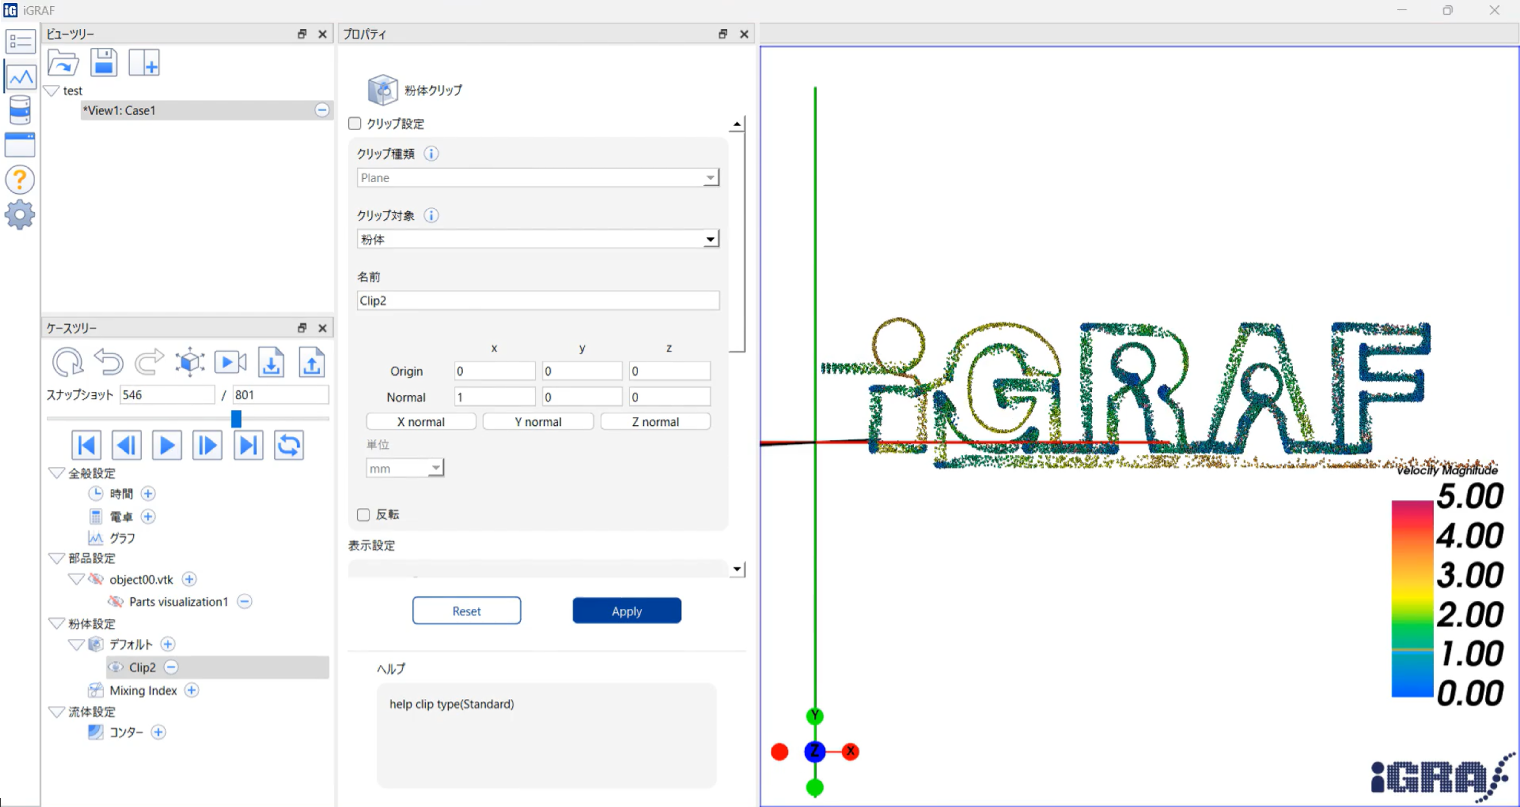Screen dimensions: 1520x807
Task: Toggle the 反転 checkbox
Action: coord(364,515)
